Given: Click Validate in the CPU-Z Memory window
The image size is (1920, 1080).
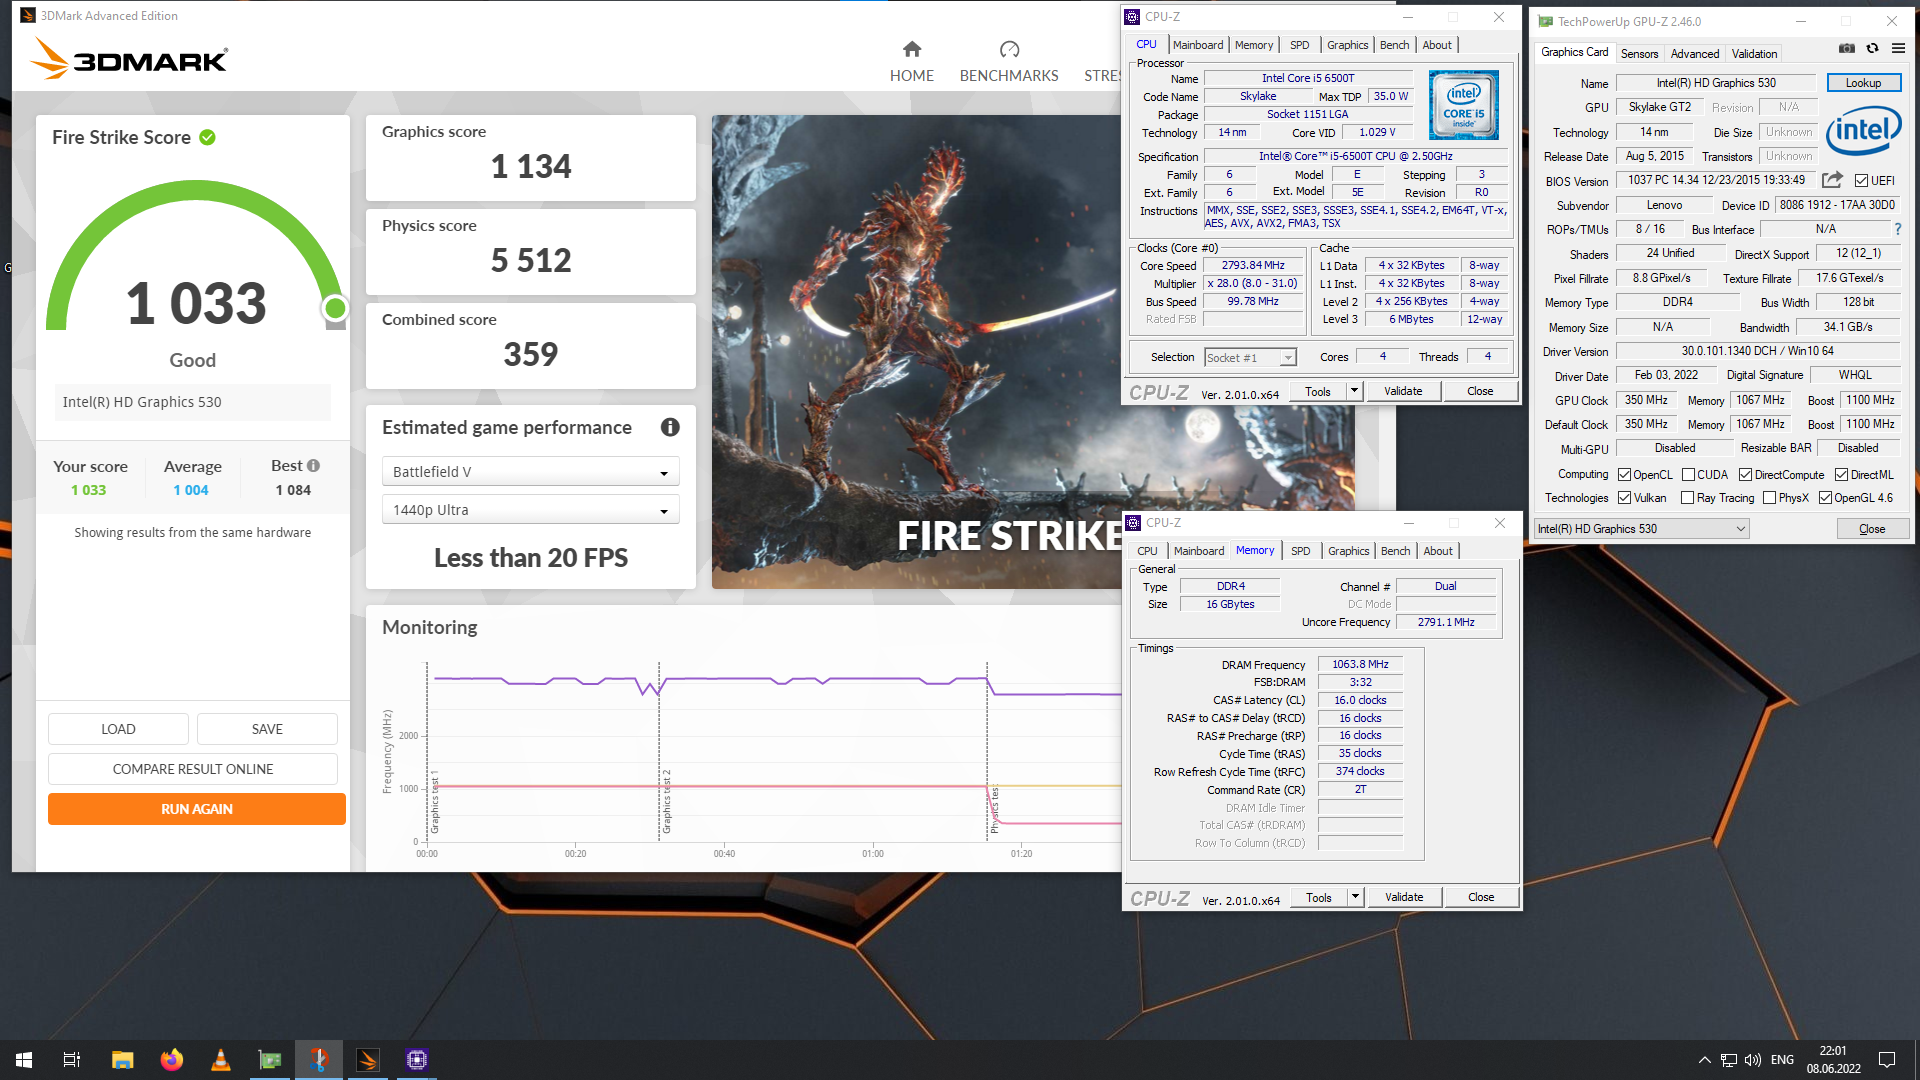Looking at the screenshot, I should click(1404, 897).
